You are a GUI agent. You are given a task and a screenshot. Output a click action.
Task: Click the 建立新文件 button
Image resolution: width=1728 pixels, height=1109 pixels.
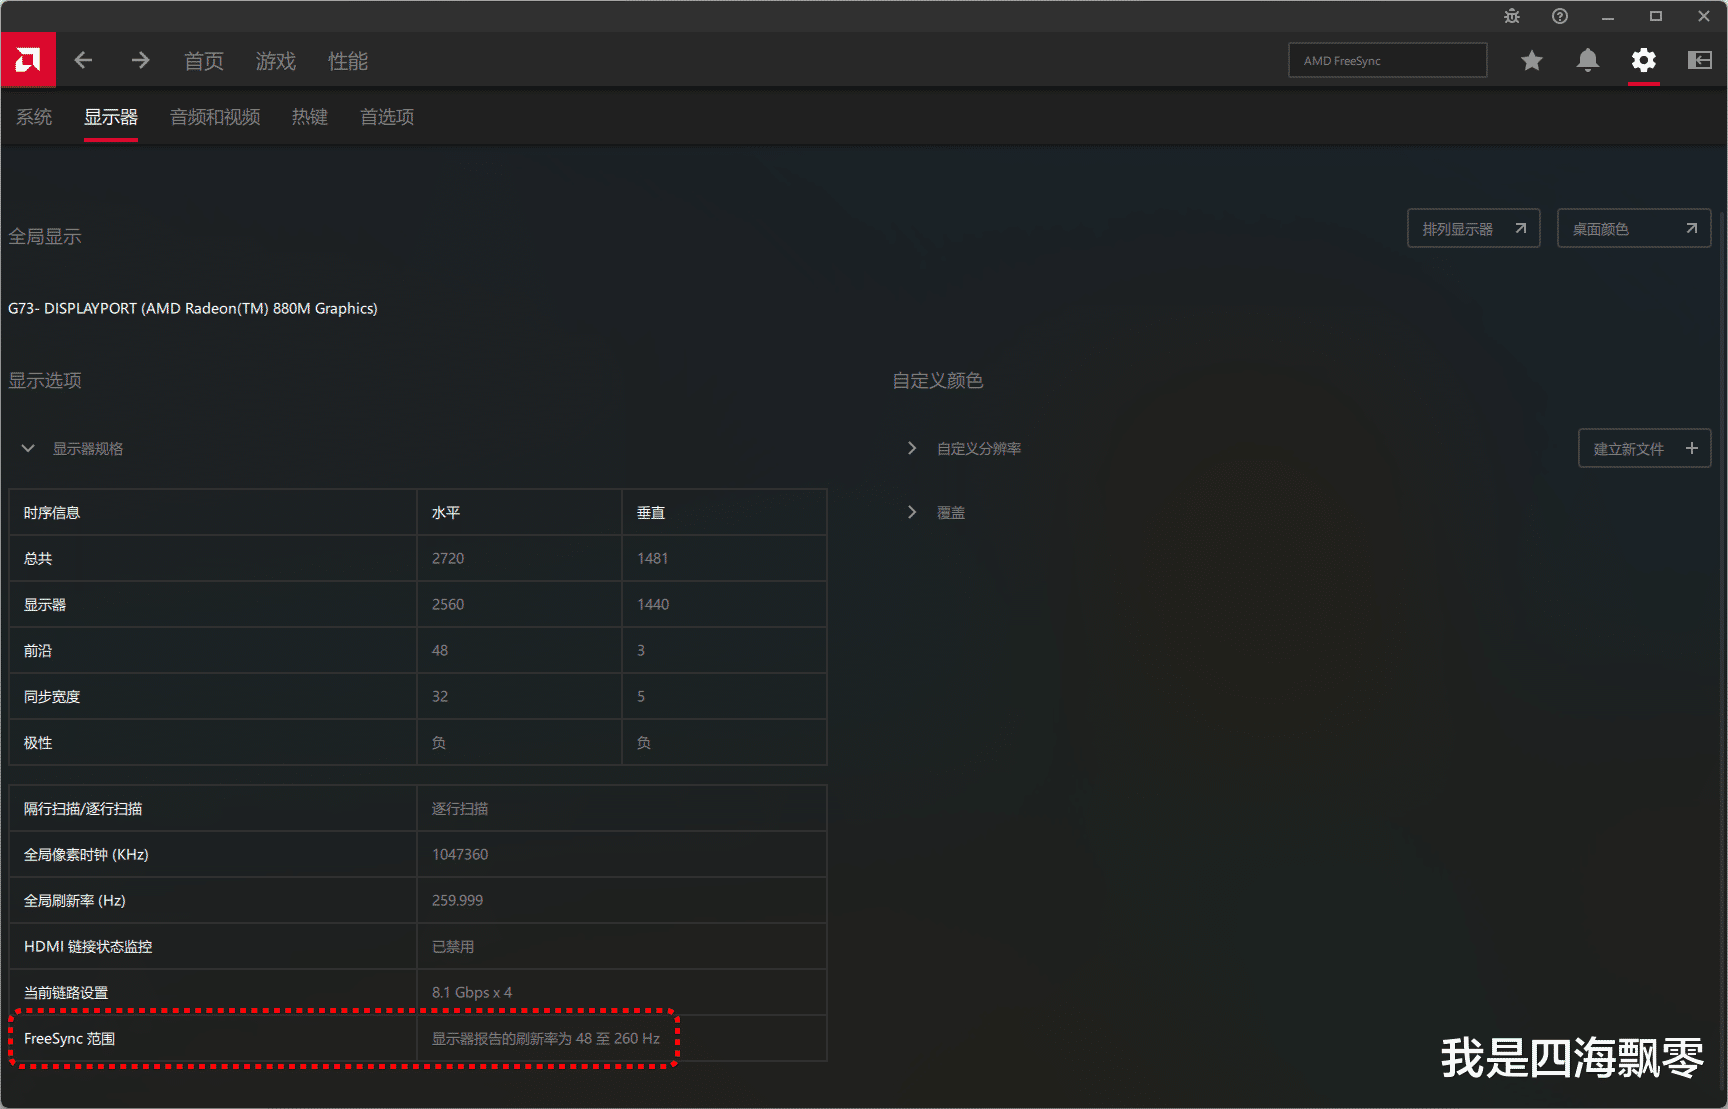pyautogui.click(x=1644, y=449)
